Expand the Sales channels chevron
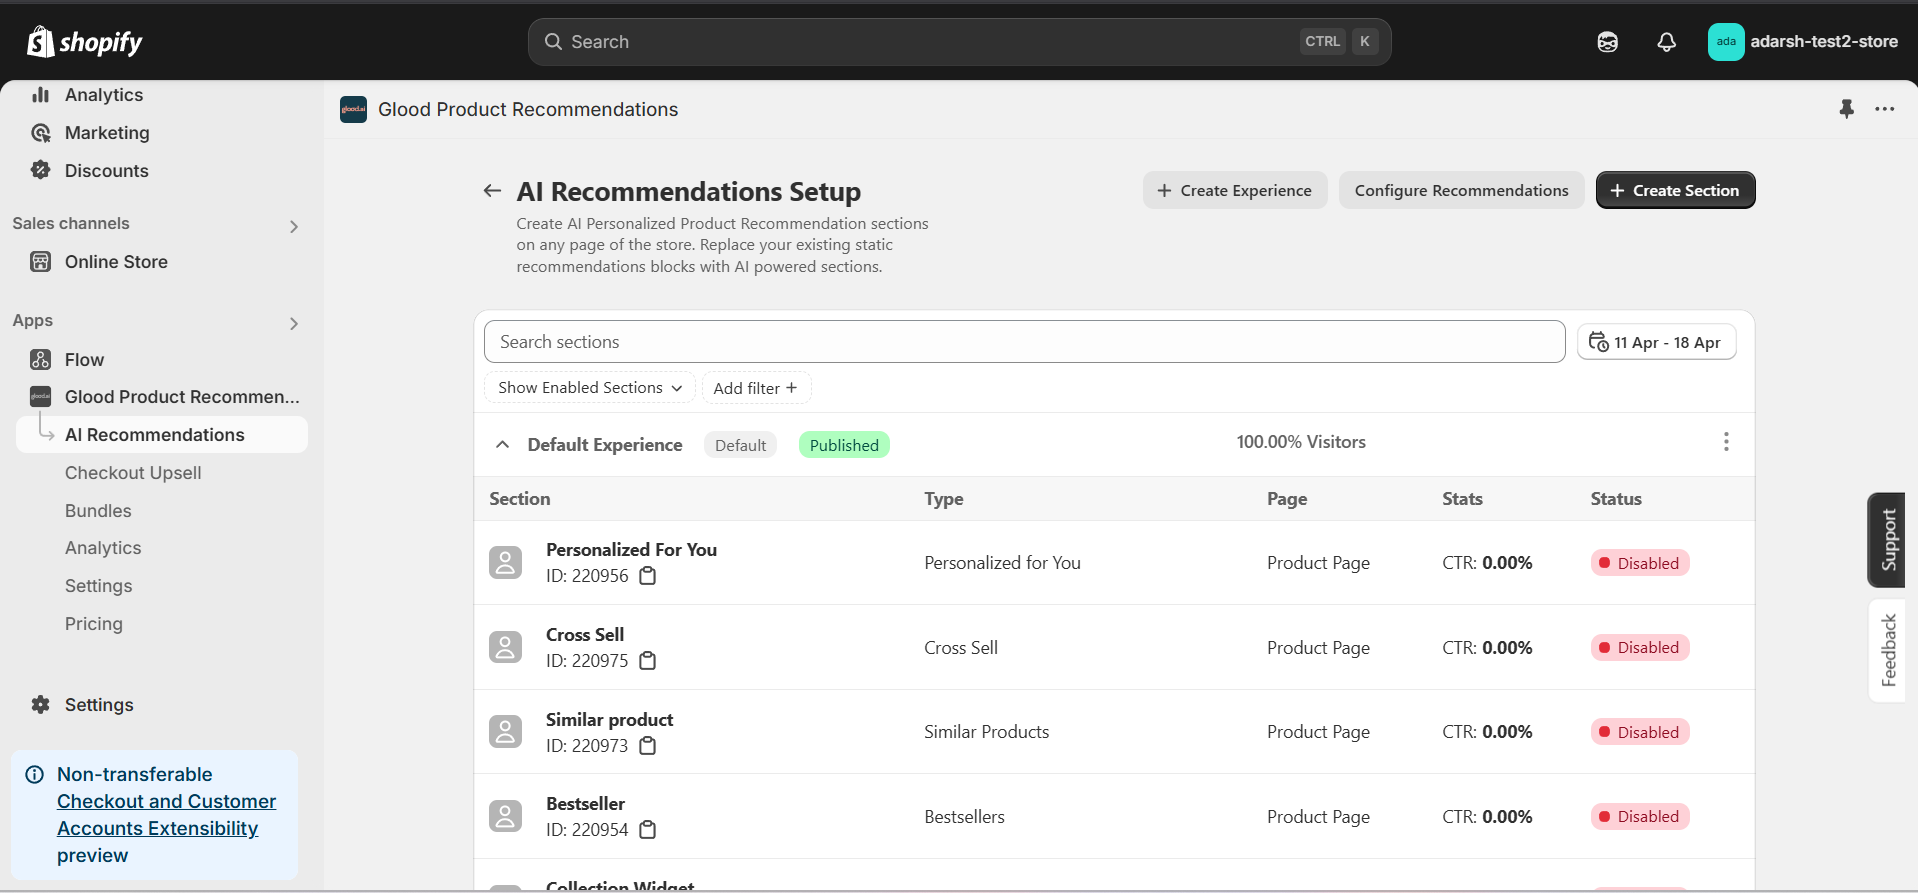1918x893 pixels. point(294,227)
